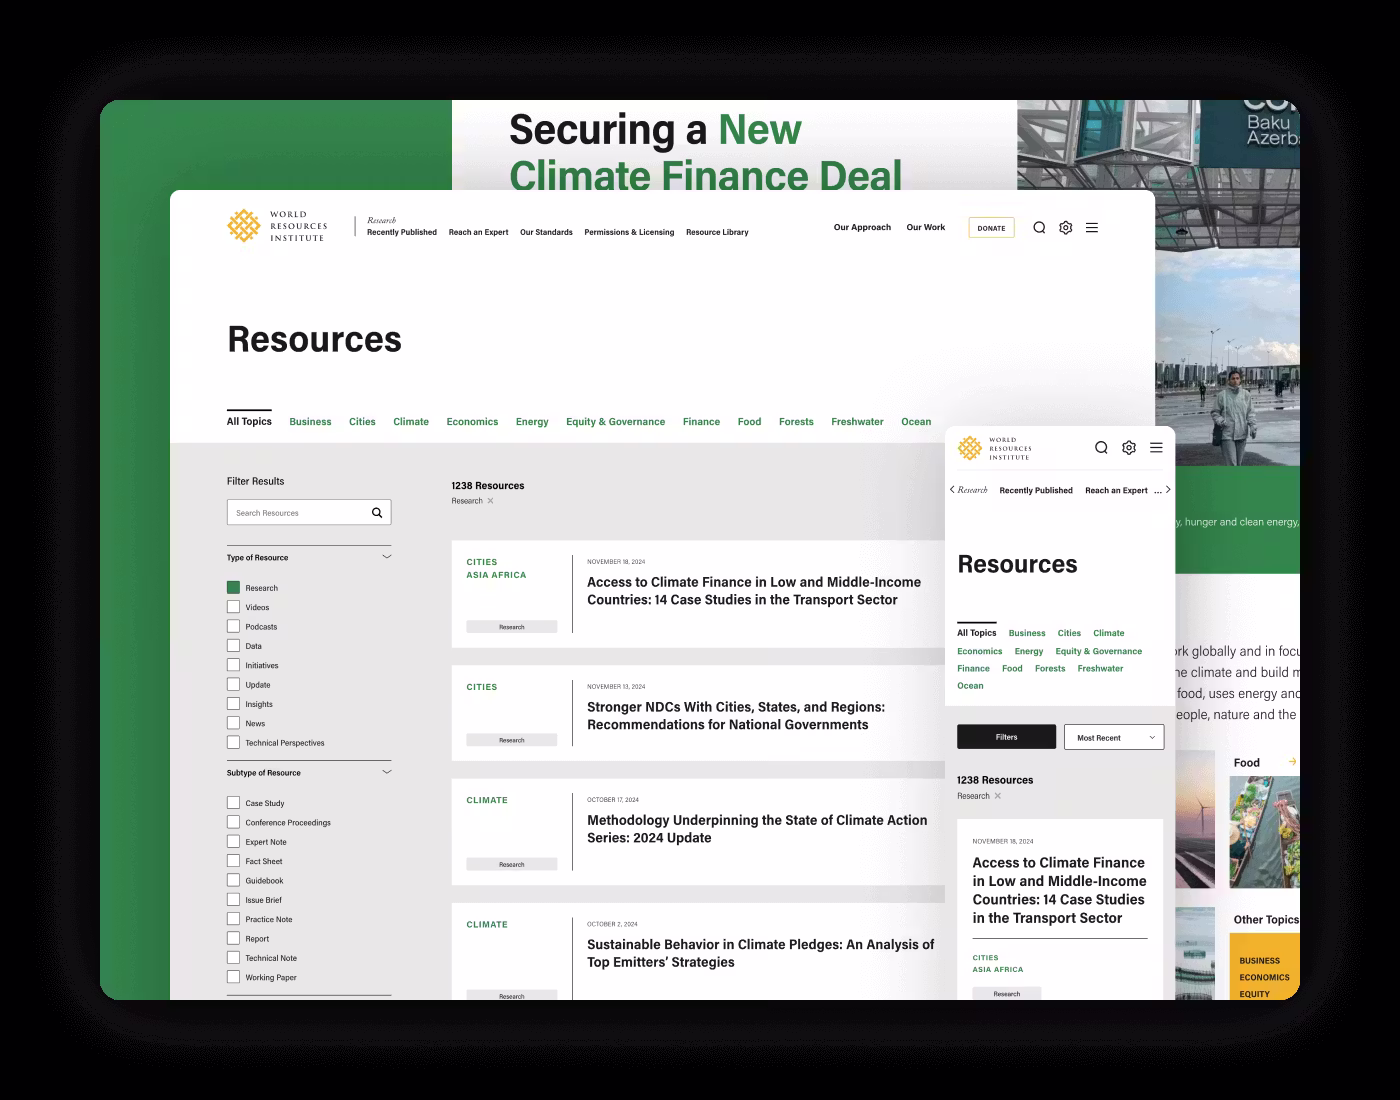Image resolution: width=1400 pixels, height=1100 pixels.
Task: Click left chevron beside Research in mobile nav
Action: click(952, 490)
